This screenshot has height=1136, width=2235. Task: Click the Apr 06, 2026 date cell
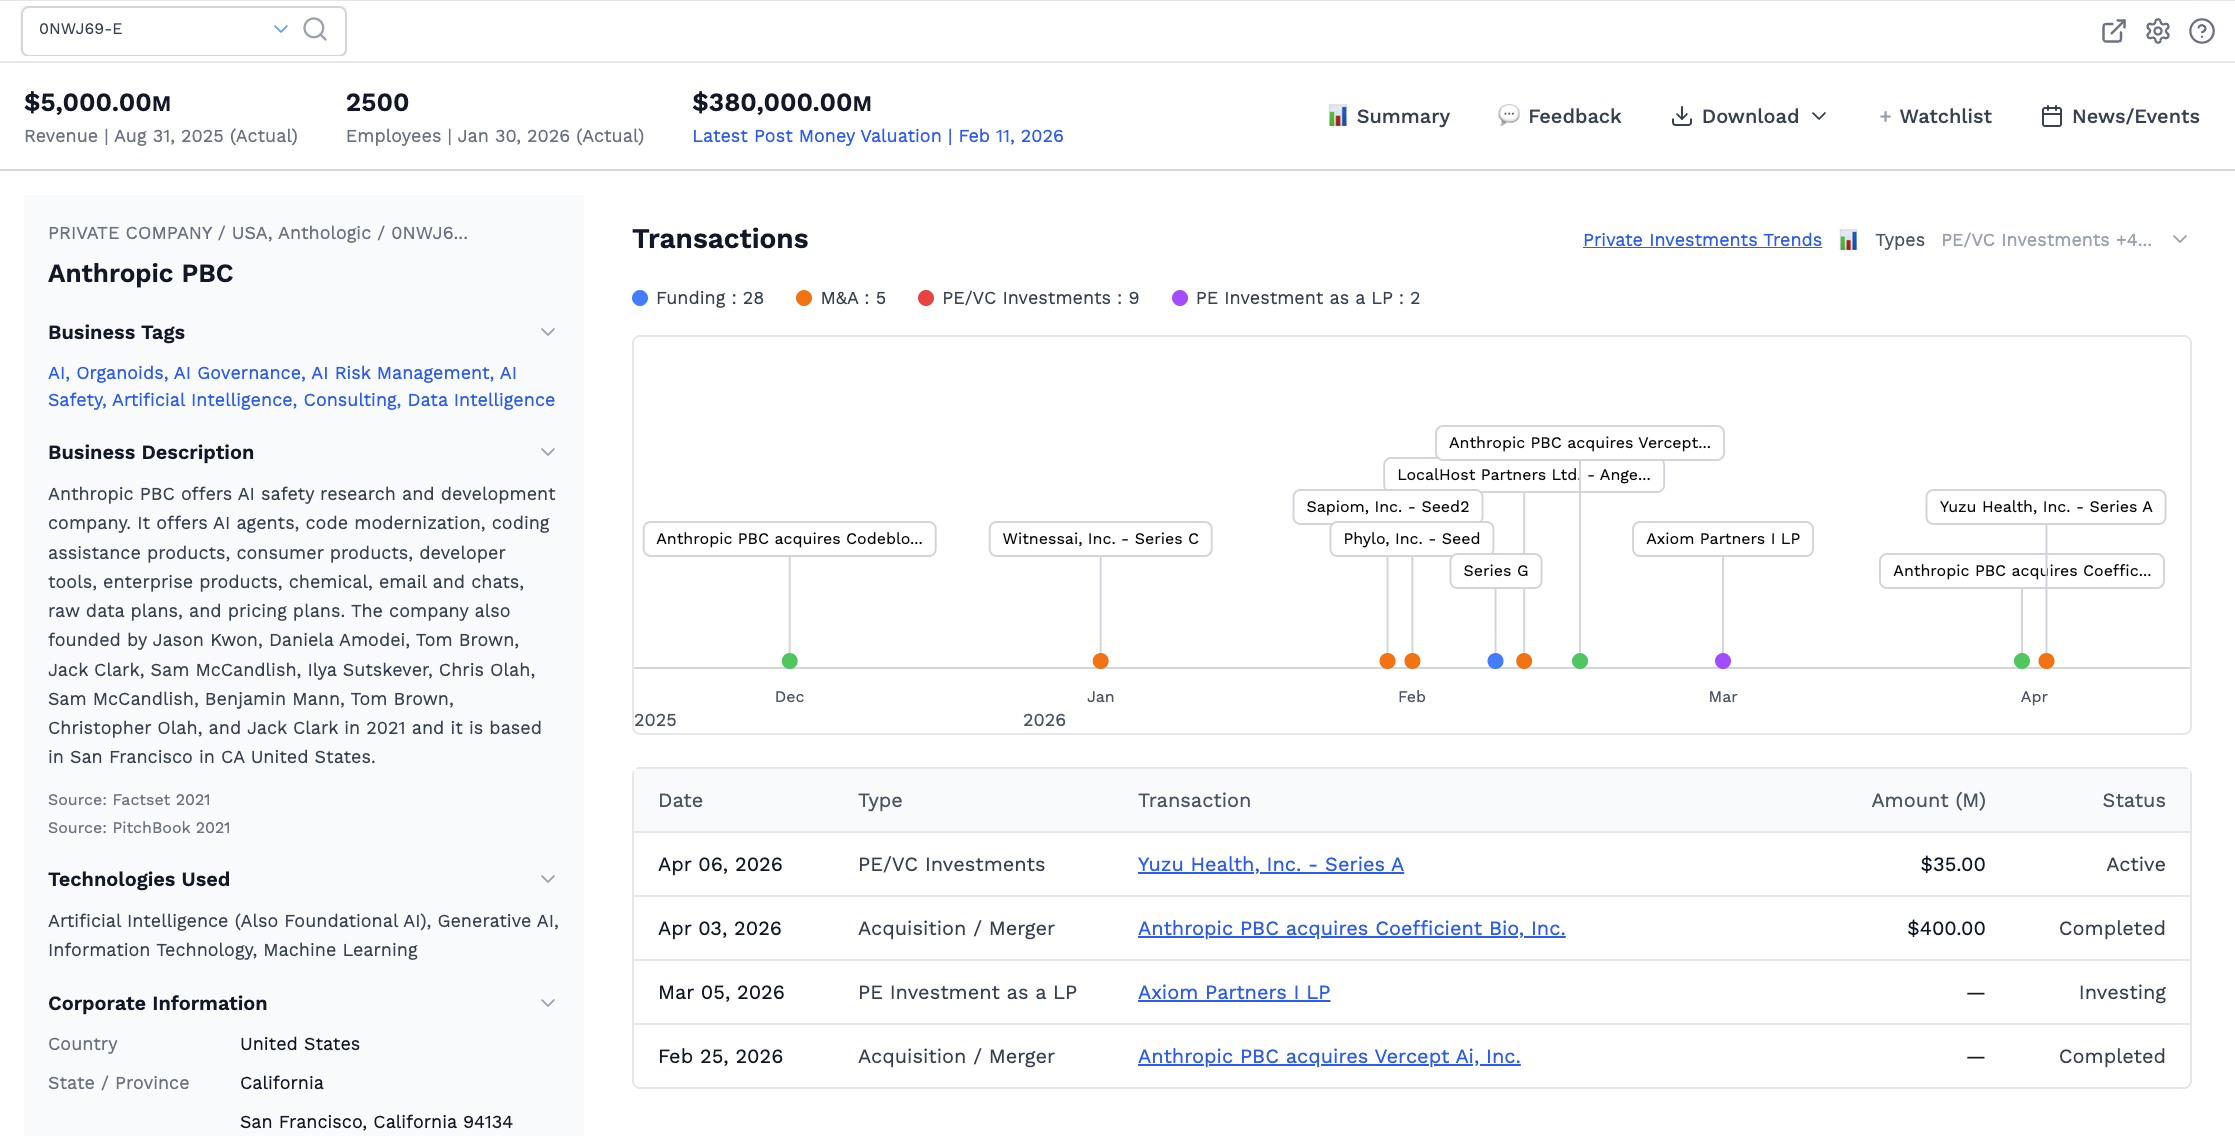[x=720, y=864]
